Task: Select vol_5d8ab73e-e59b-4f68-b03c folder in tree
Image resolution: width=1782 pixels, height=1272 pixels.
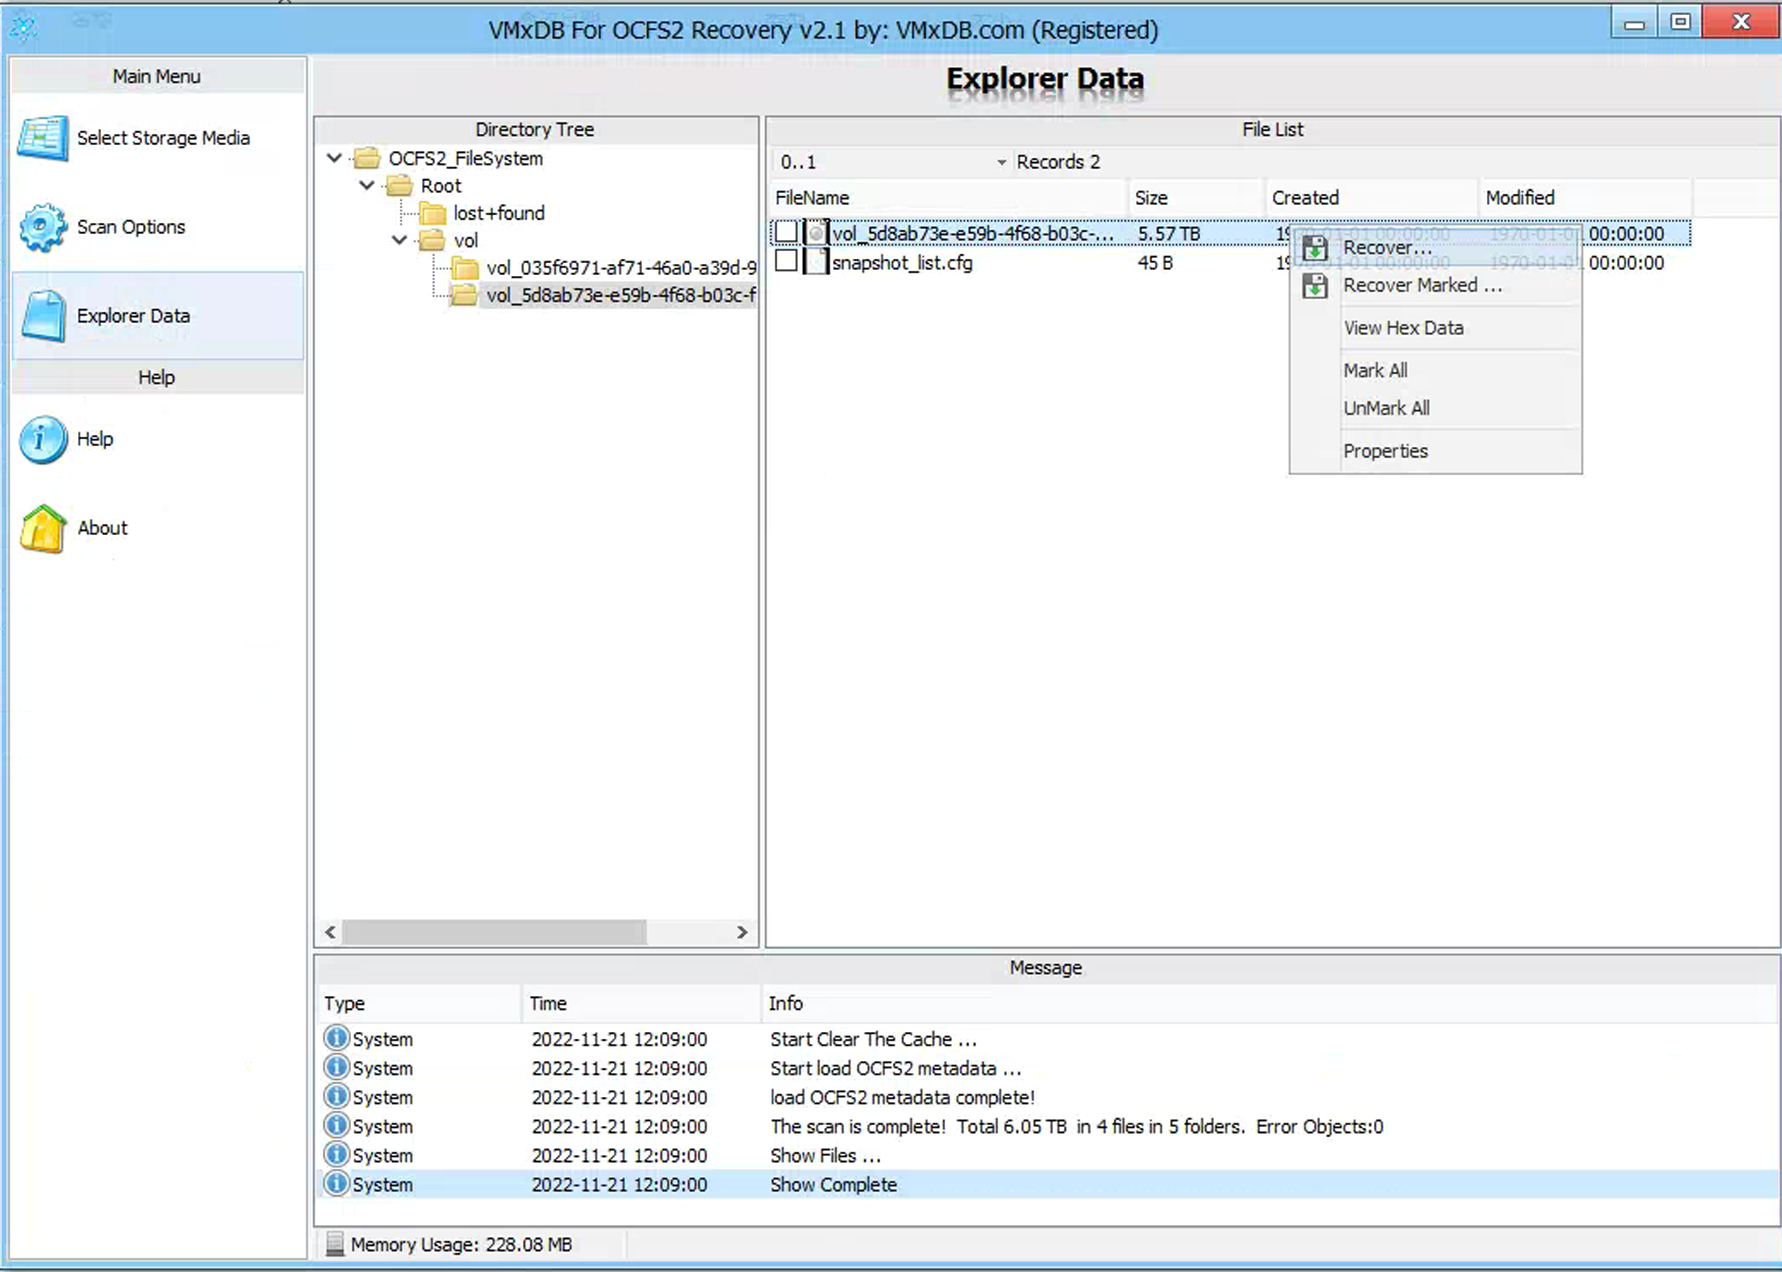Action: pos(620,295)
